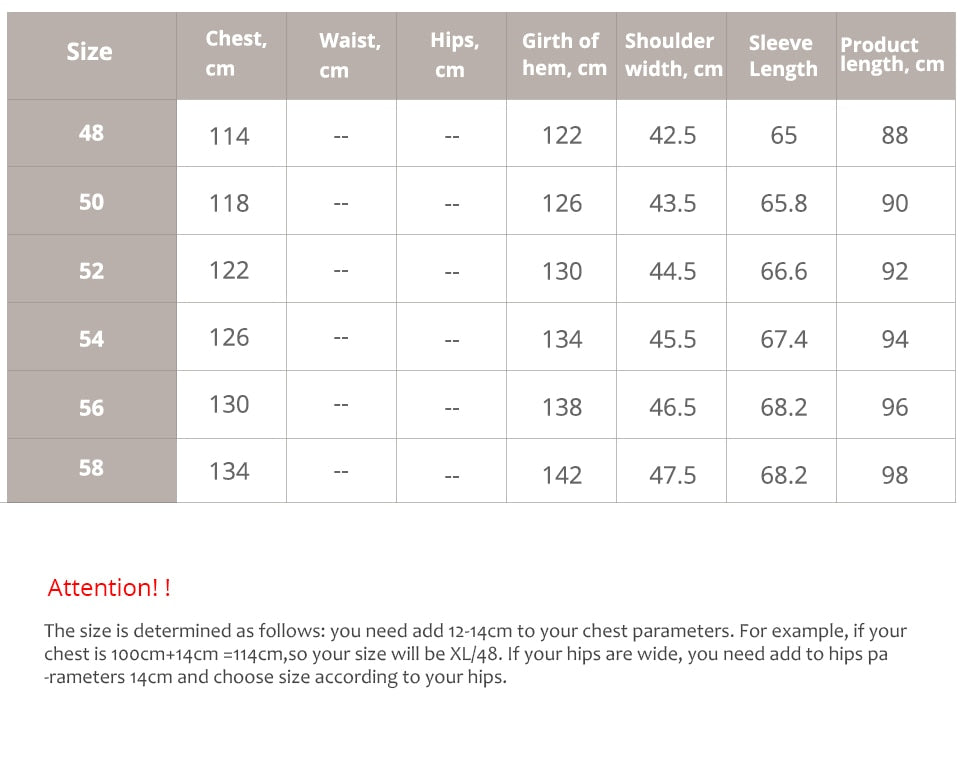Click the size 56 row label
The width and height of the screenshot is (960, 770).
point(91,407)
